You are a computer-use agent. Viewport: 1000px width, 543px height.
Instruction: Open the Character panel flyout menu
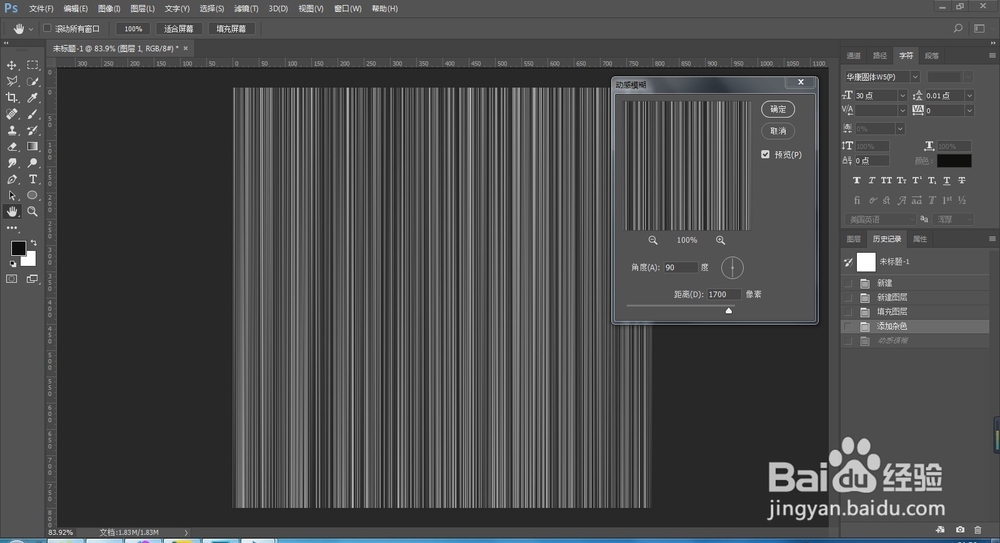tap(992, 56)
